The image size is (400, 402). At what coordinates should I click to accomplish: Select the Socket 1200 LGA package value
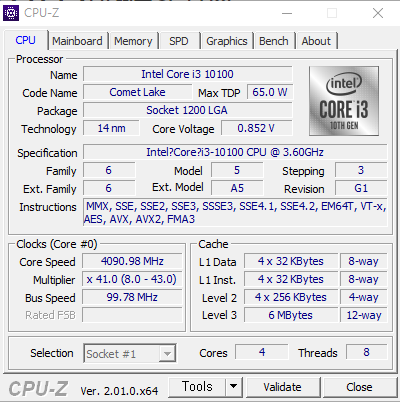pos(188,110)
